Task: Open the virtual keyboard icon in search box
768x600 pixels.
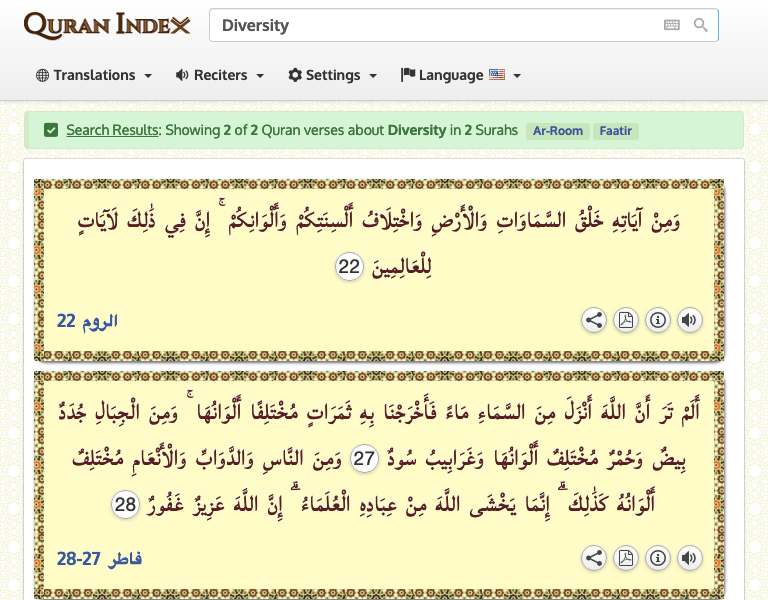Action: click(671, 25)
